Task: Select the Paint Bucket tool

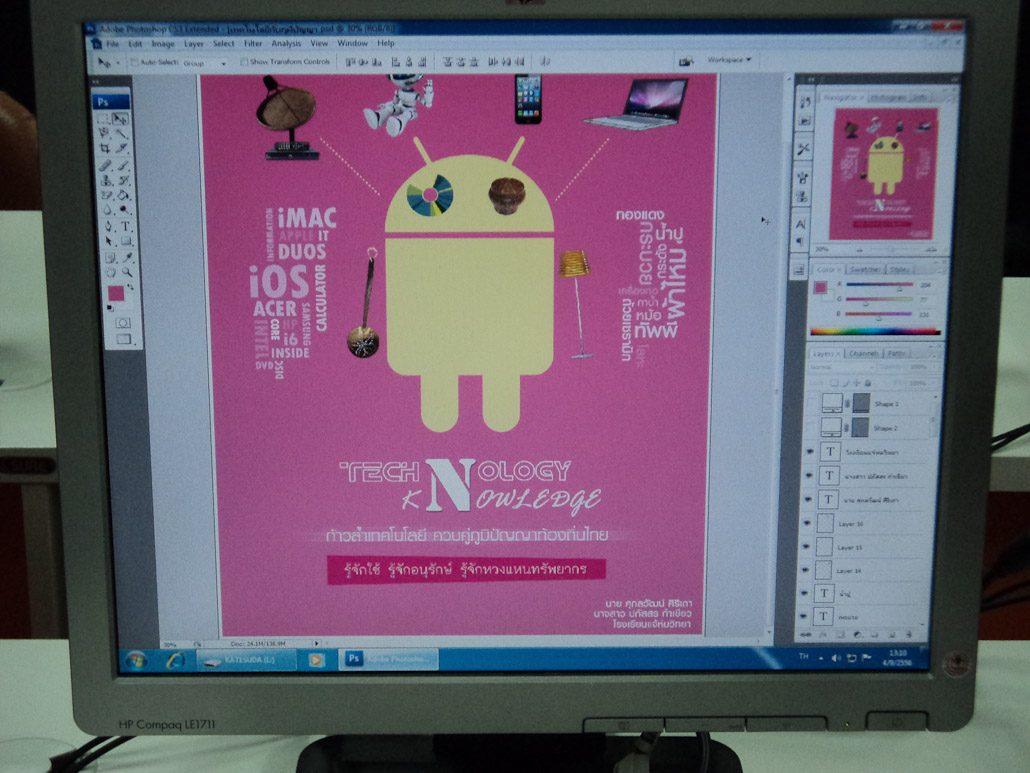Action: 124,195
